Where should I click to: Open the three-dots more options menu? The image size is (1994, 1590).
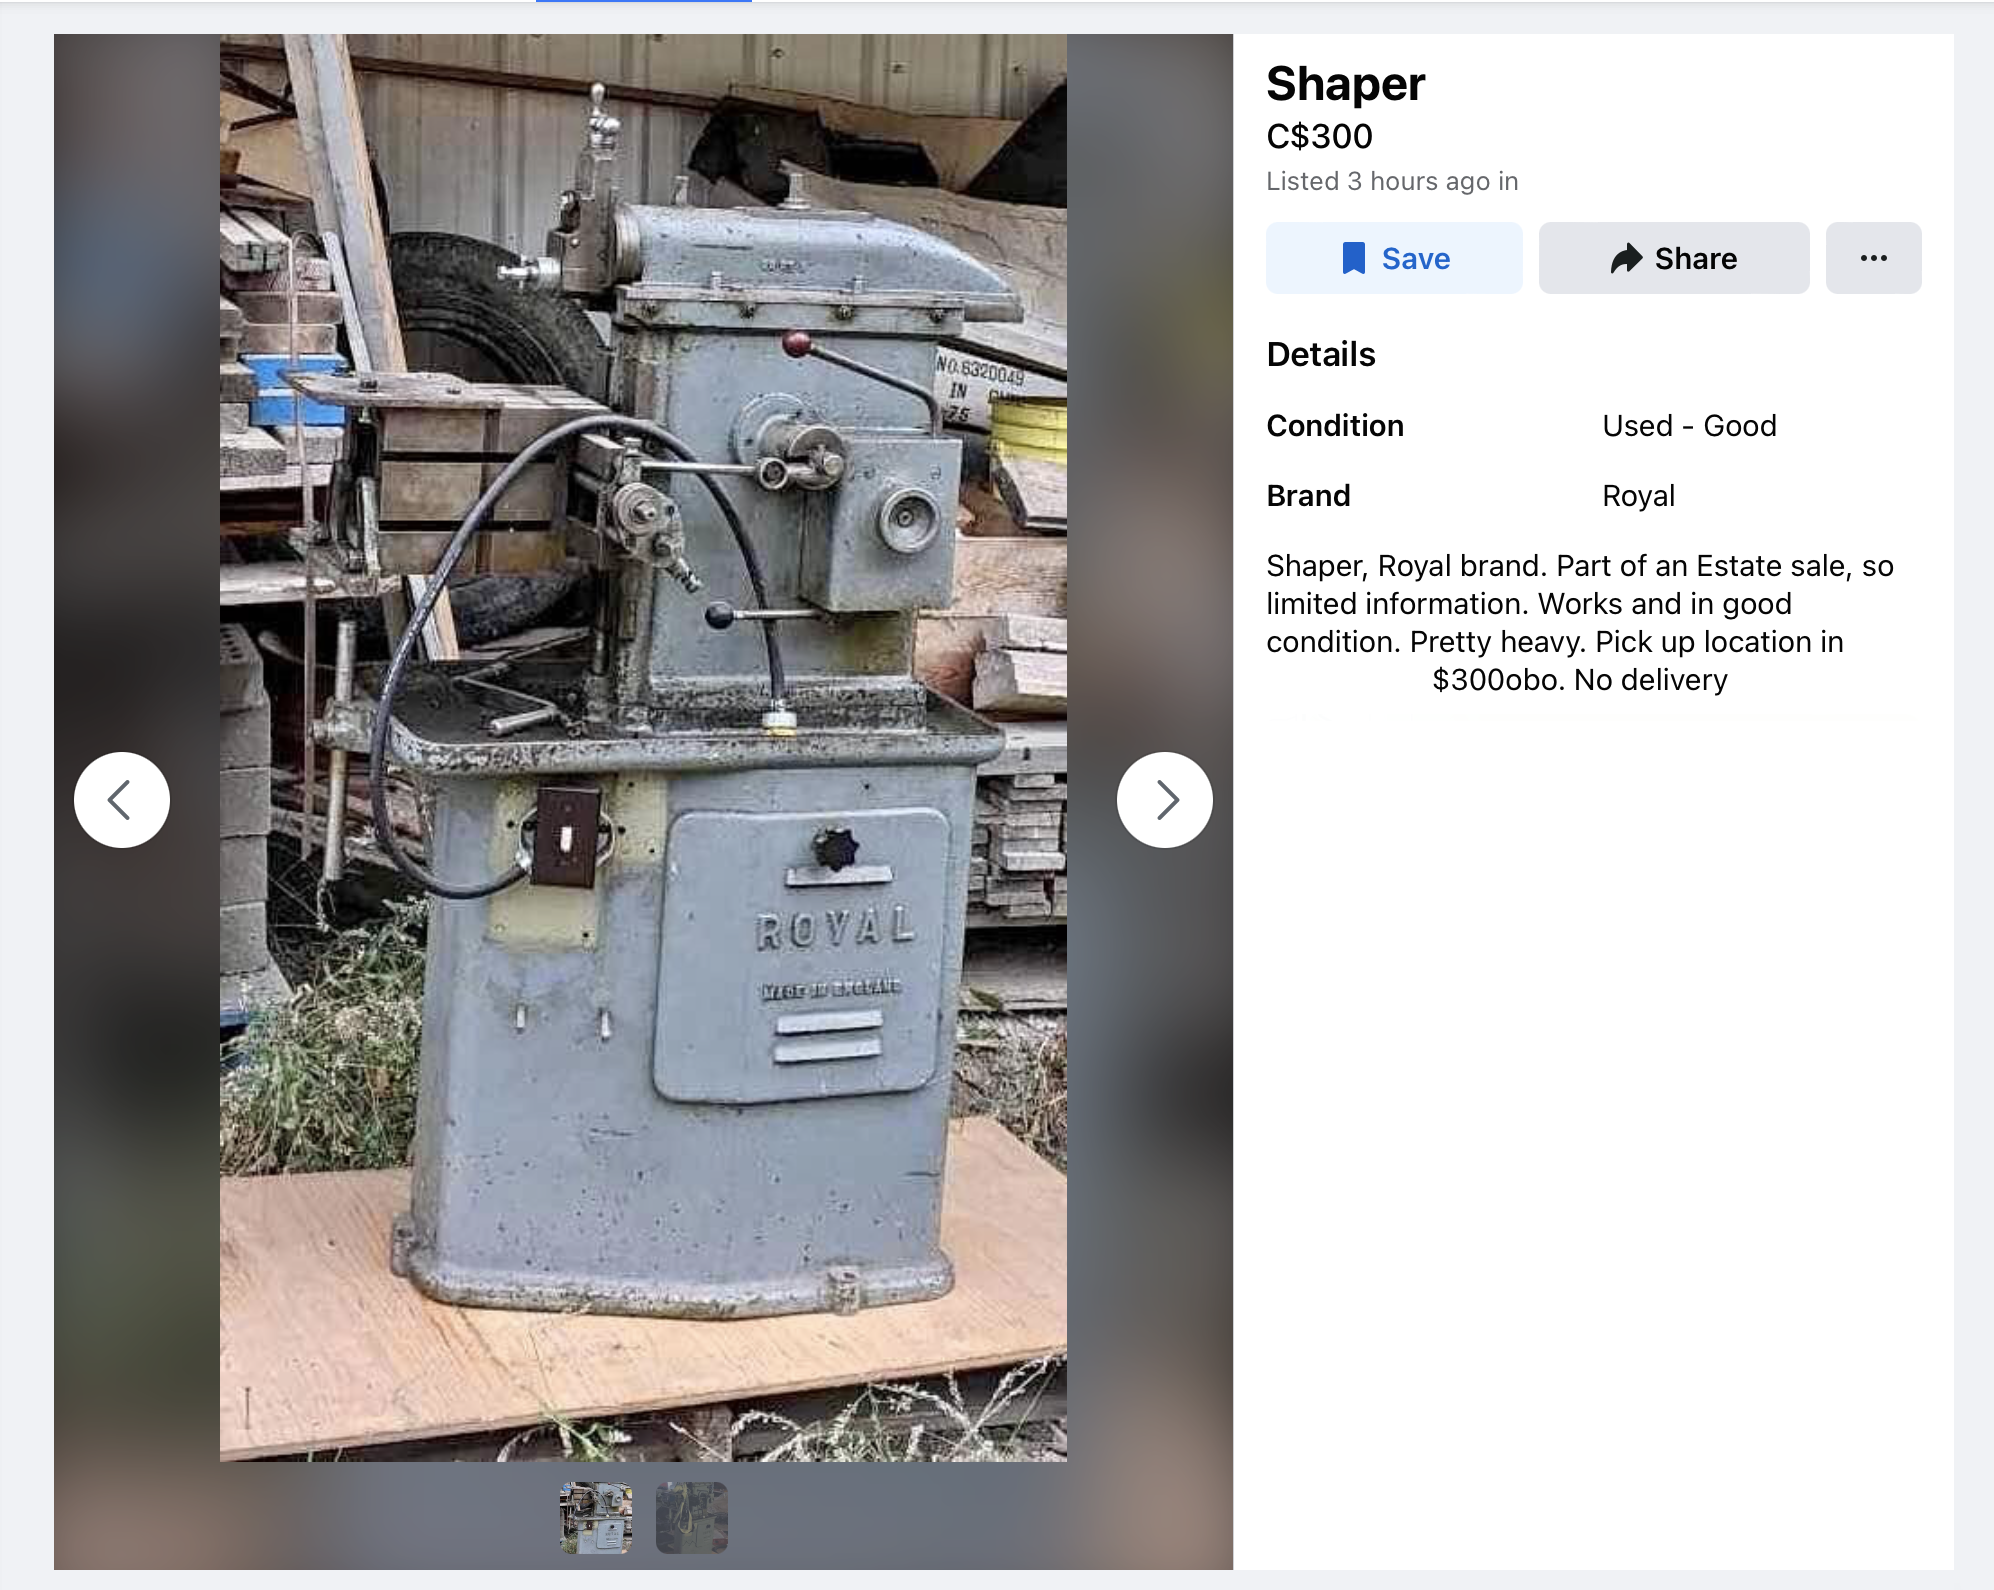pos(1873,258)
